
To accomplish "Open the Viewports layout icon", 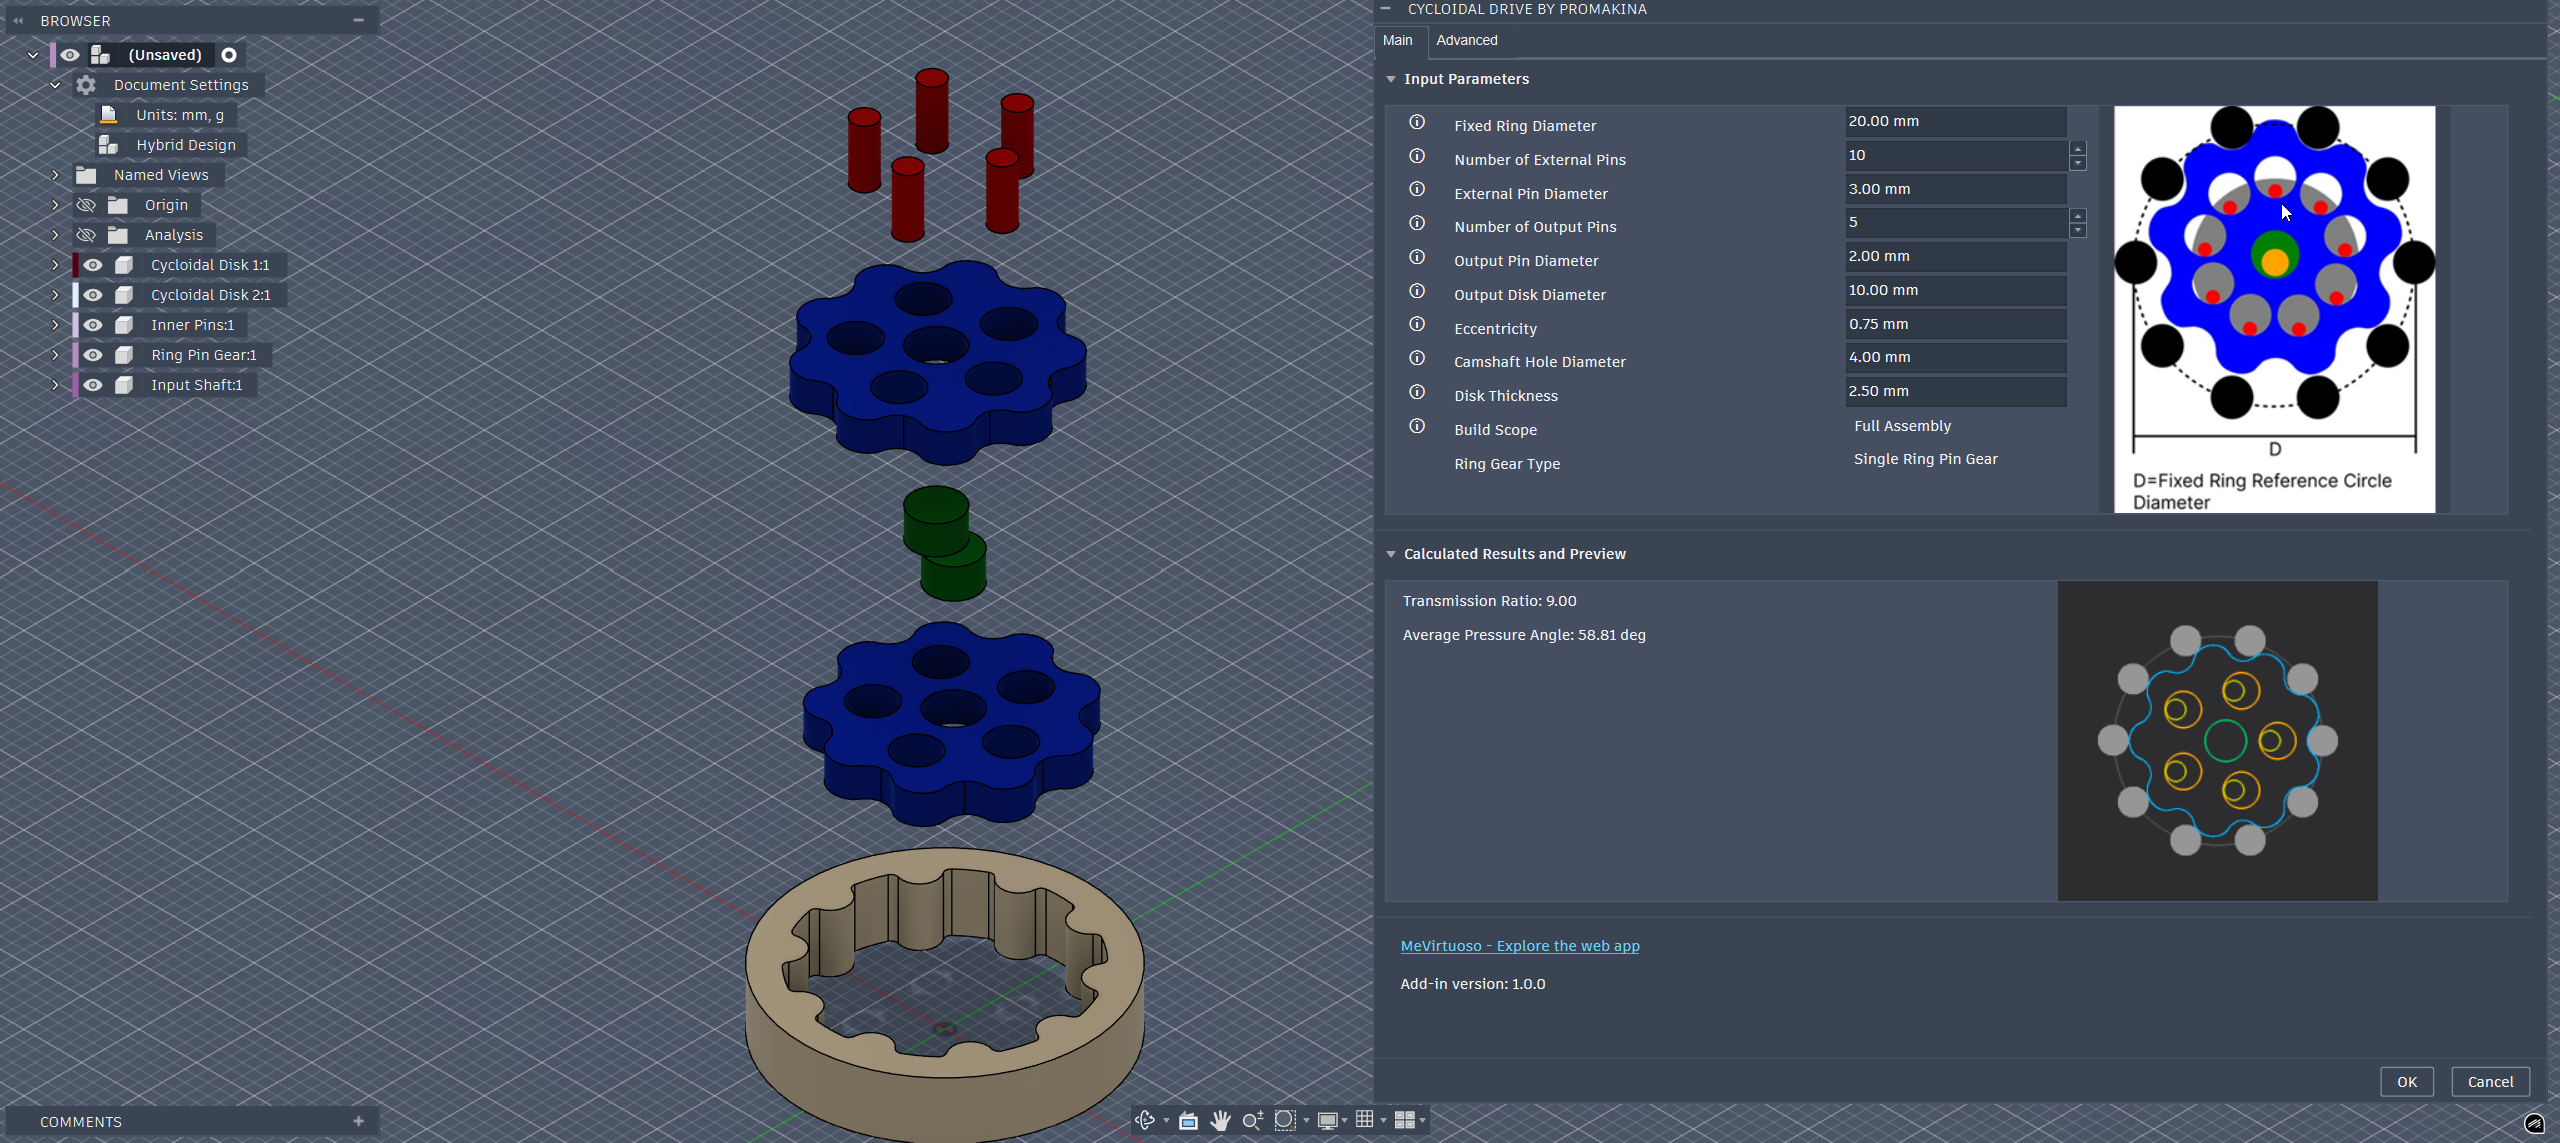I will click(x=1406, y=1120).
